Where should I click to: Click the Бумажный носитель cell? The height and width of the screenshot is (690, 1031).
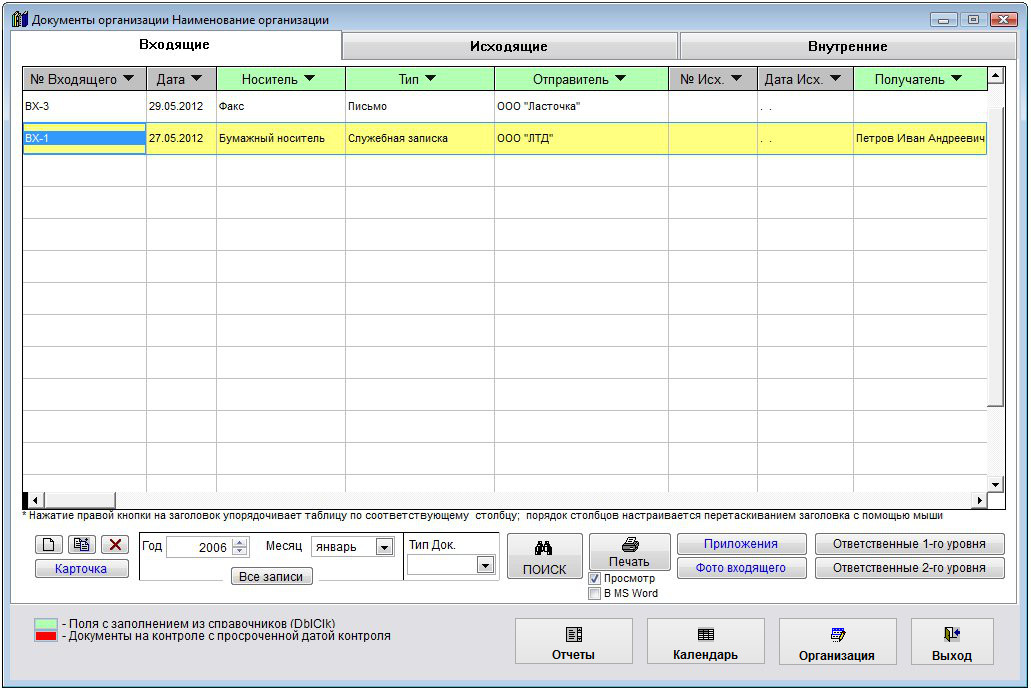281,139
